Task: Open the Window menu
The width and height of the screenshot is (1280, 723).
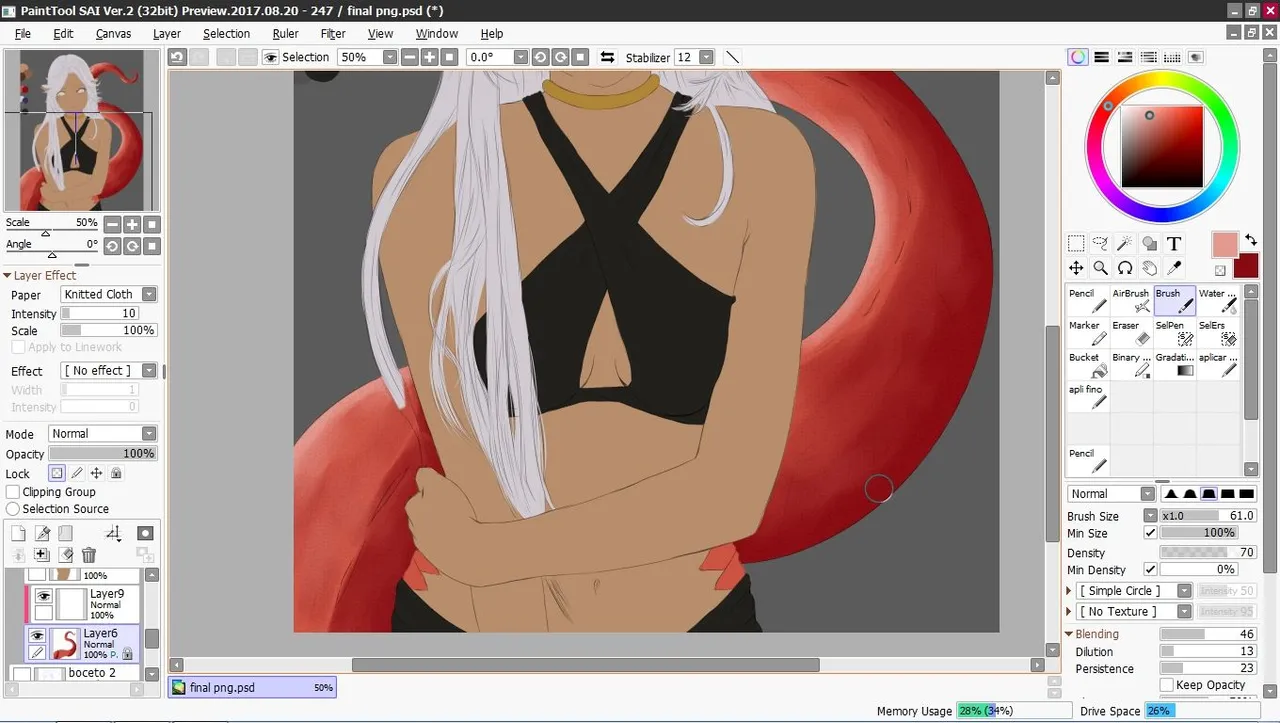Action: (437, 34)
